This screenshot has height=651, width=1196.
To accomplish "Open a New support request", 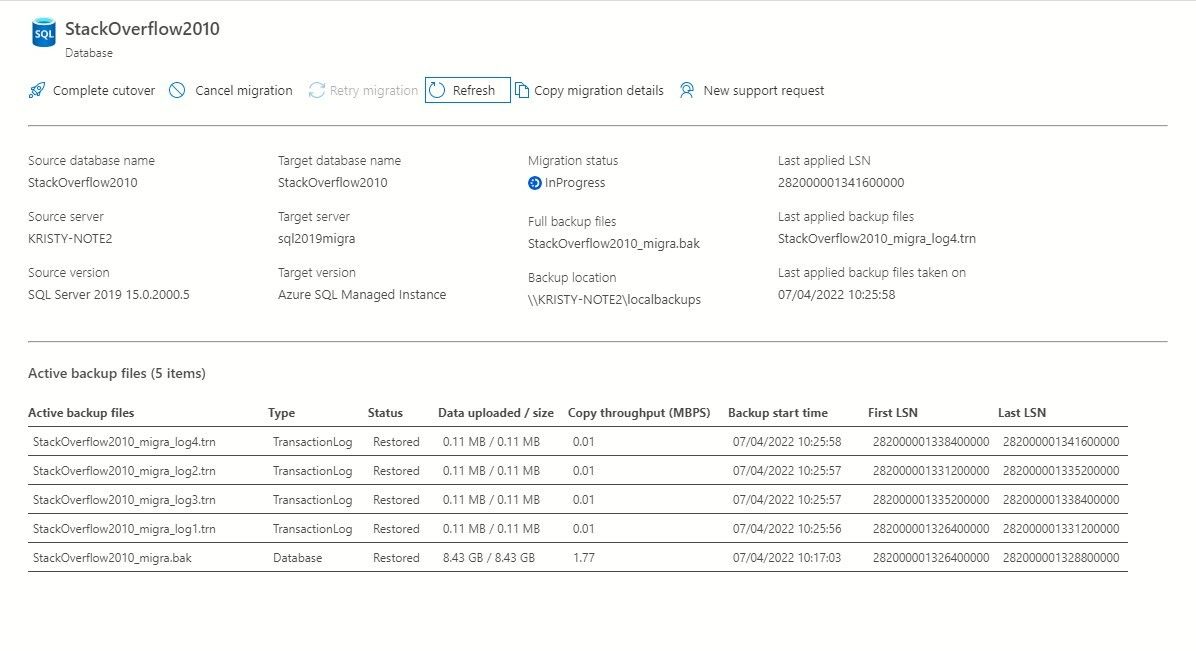I will pos(752,90).
